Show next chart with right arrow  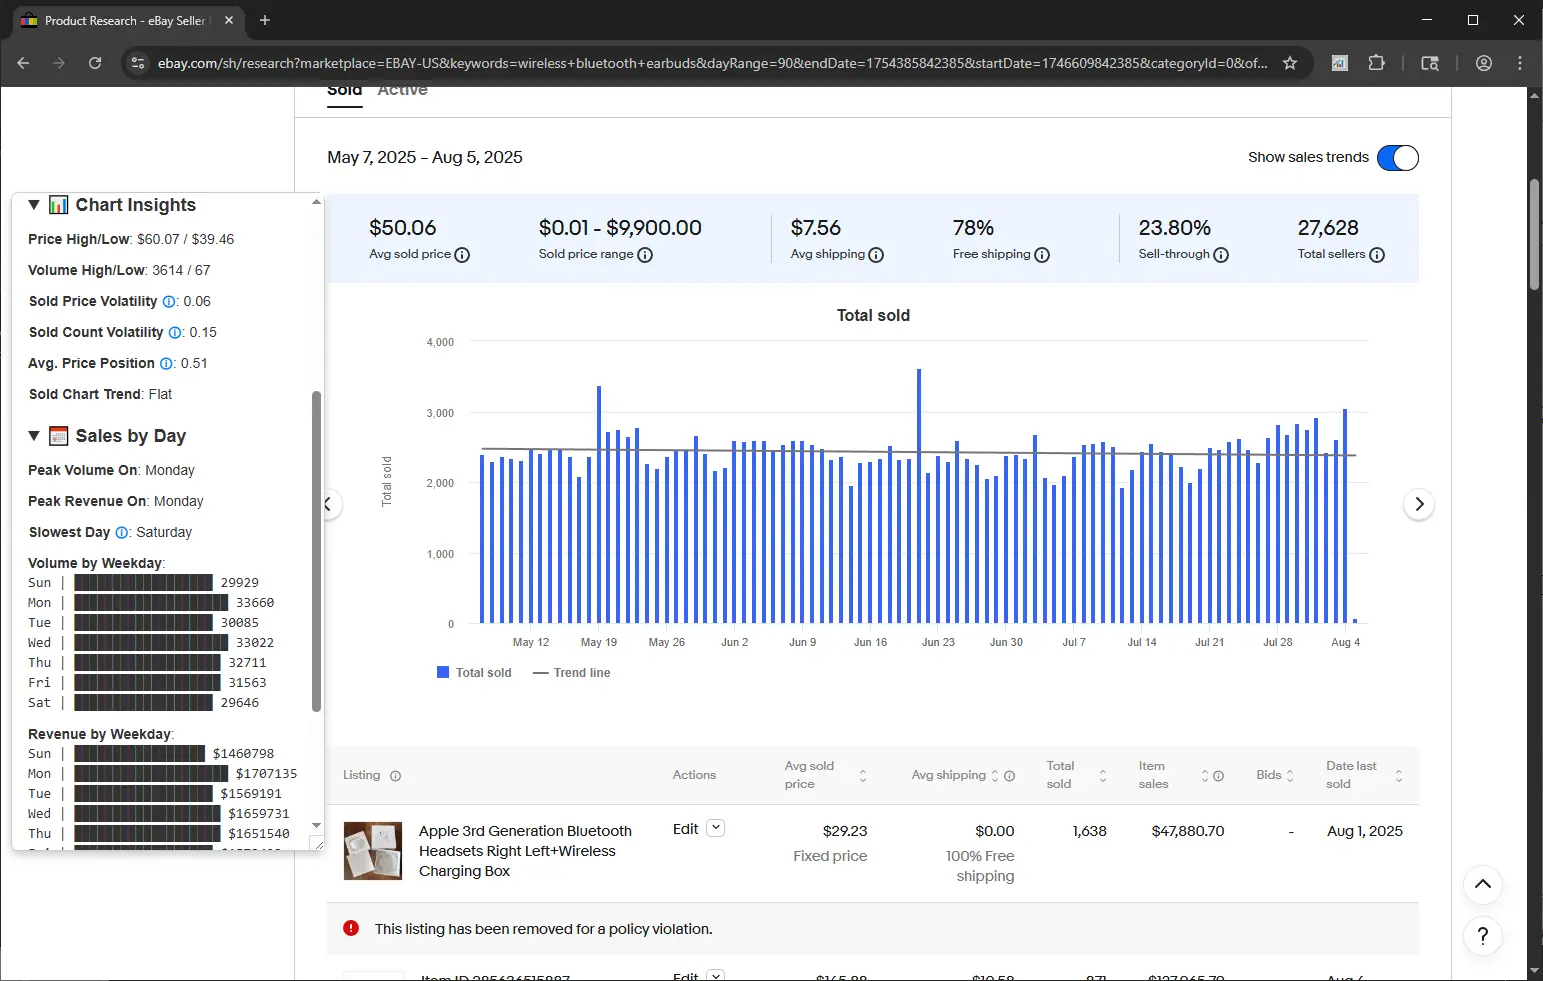pos(1419,504)
